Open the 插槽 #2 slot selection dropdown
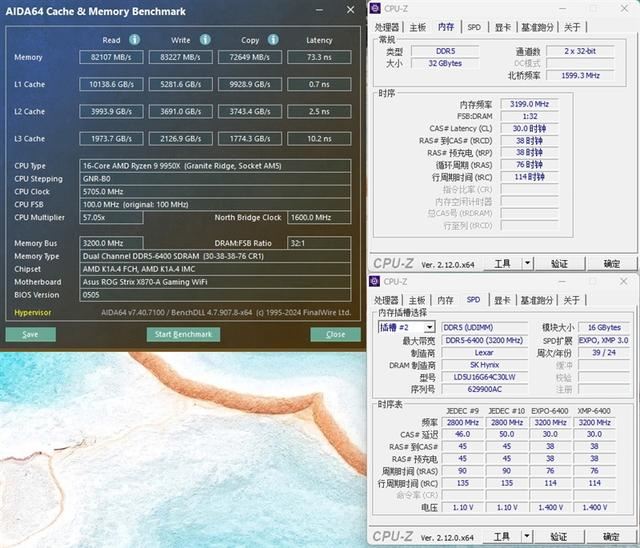Image resolution: width=640 pixels, height=548 pixels. [430, 327]
